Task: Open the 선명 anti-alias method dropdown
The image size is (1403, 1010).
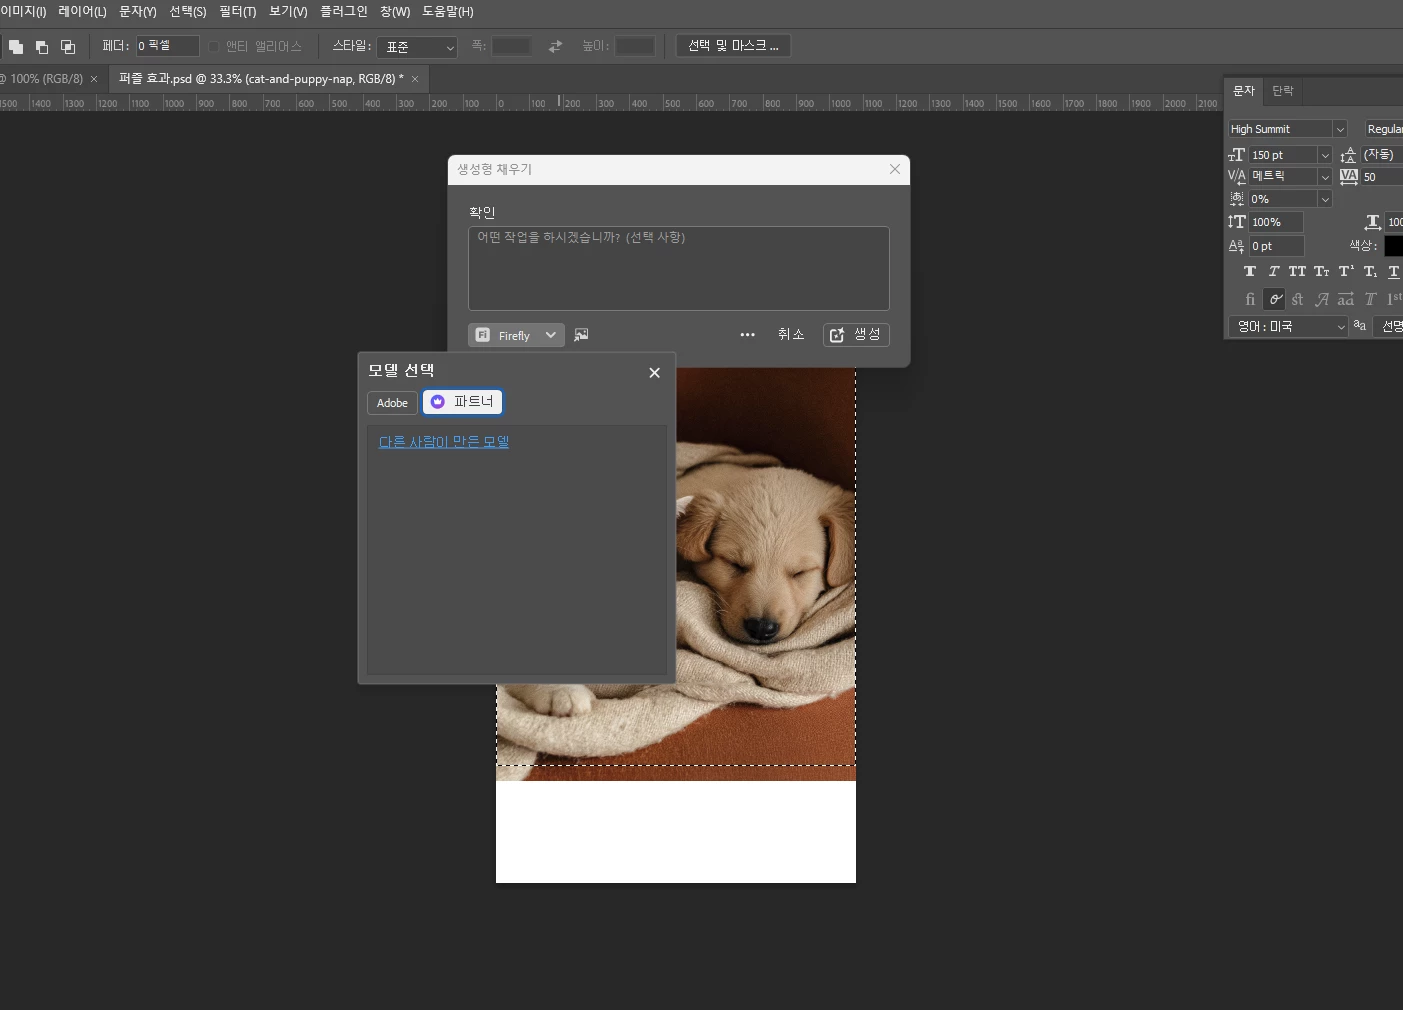Action: [x=1388, y=326]
